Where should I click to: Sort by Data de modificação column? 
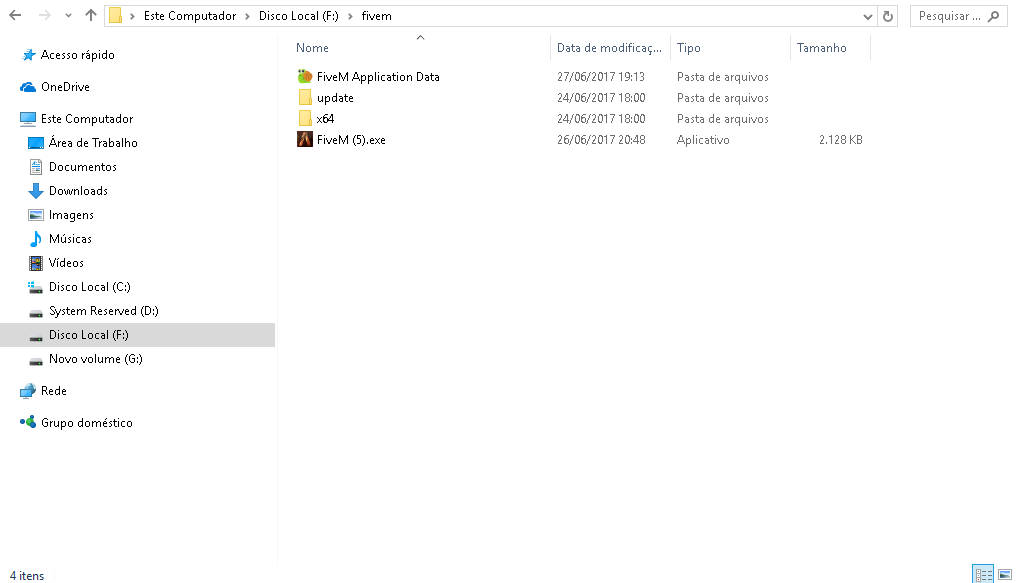(609, 47)
